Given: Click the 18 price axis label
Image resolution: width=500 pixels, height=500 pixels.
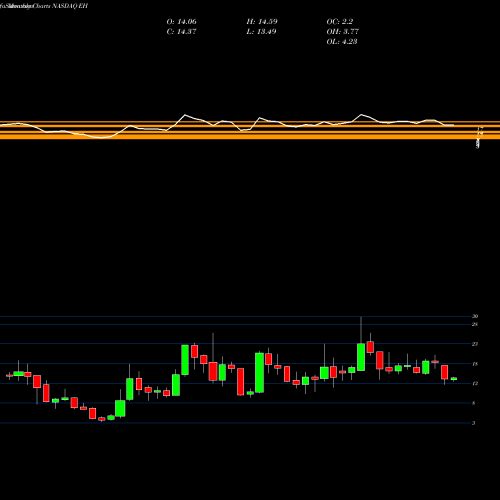Looking at the screenshot, I should tap(475, 364).
